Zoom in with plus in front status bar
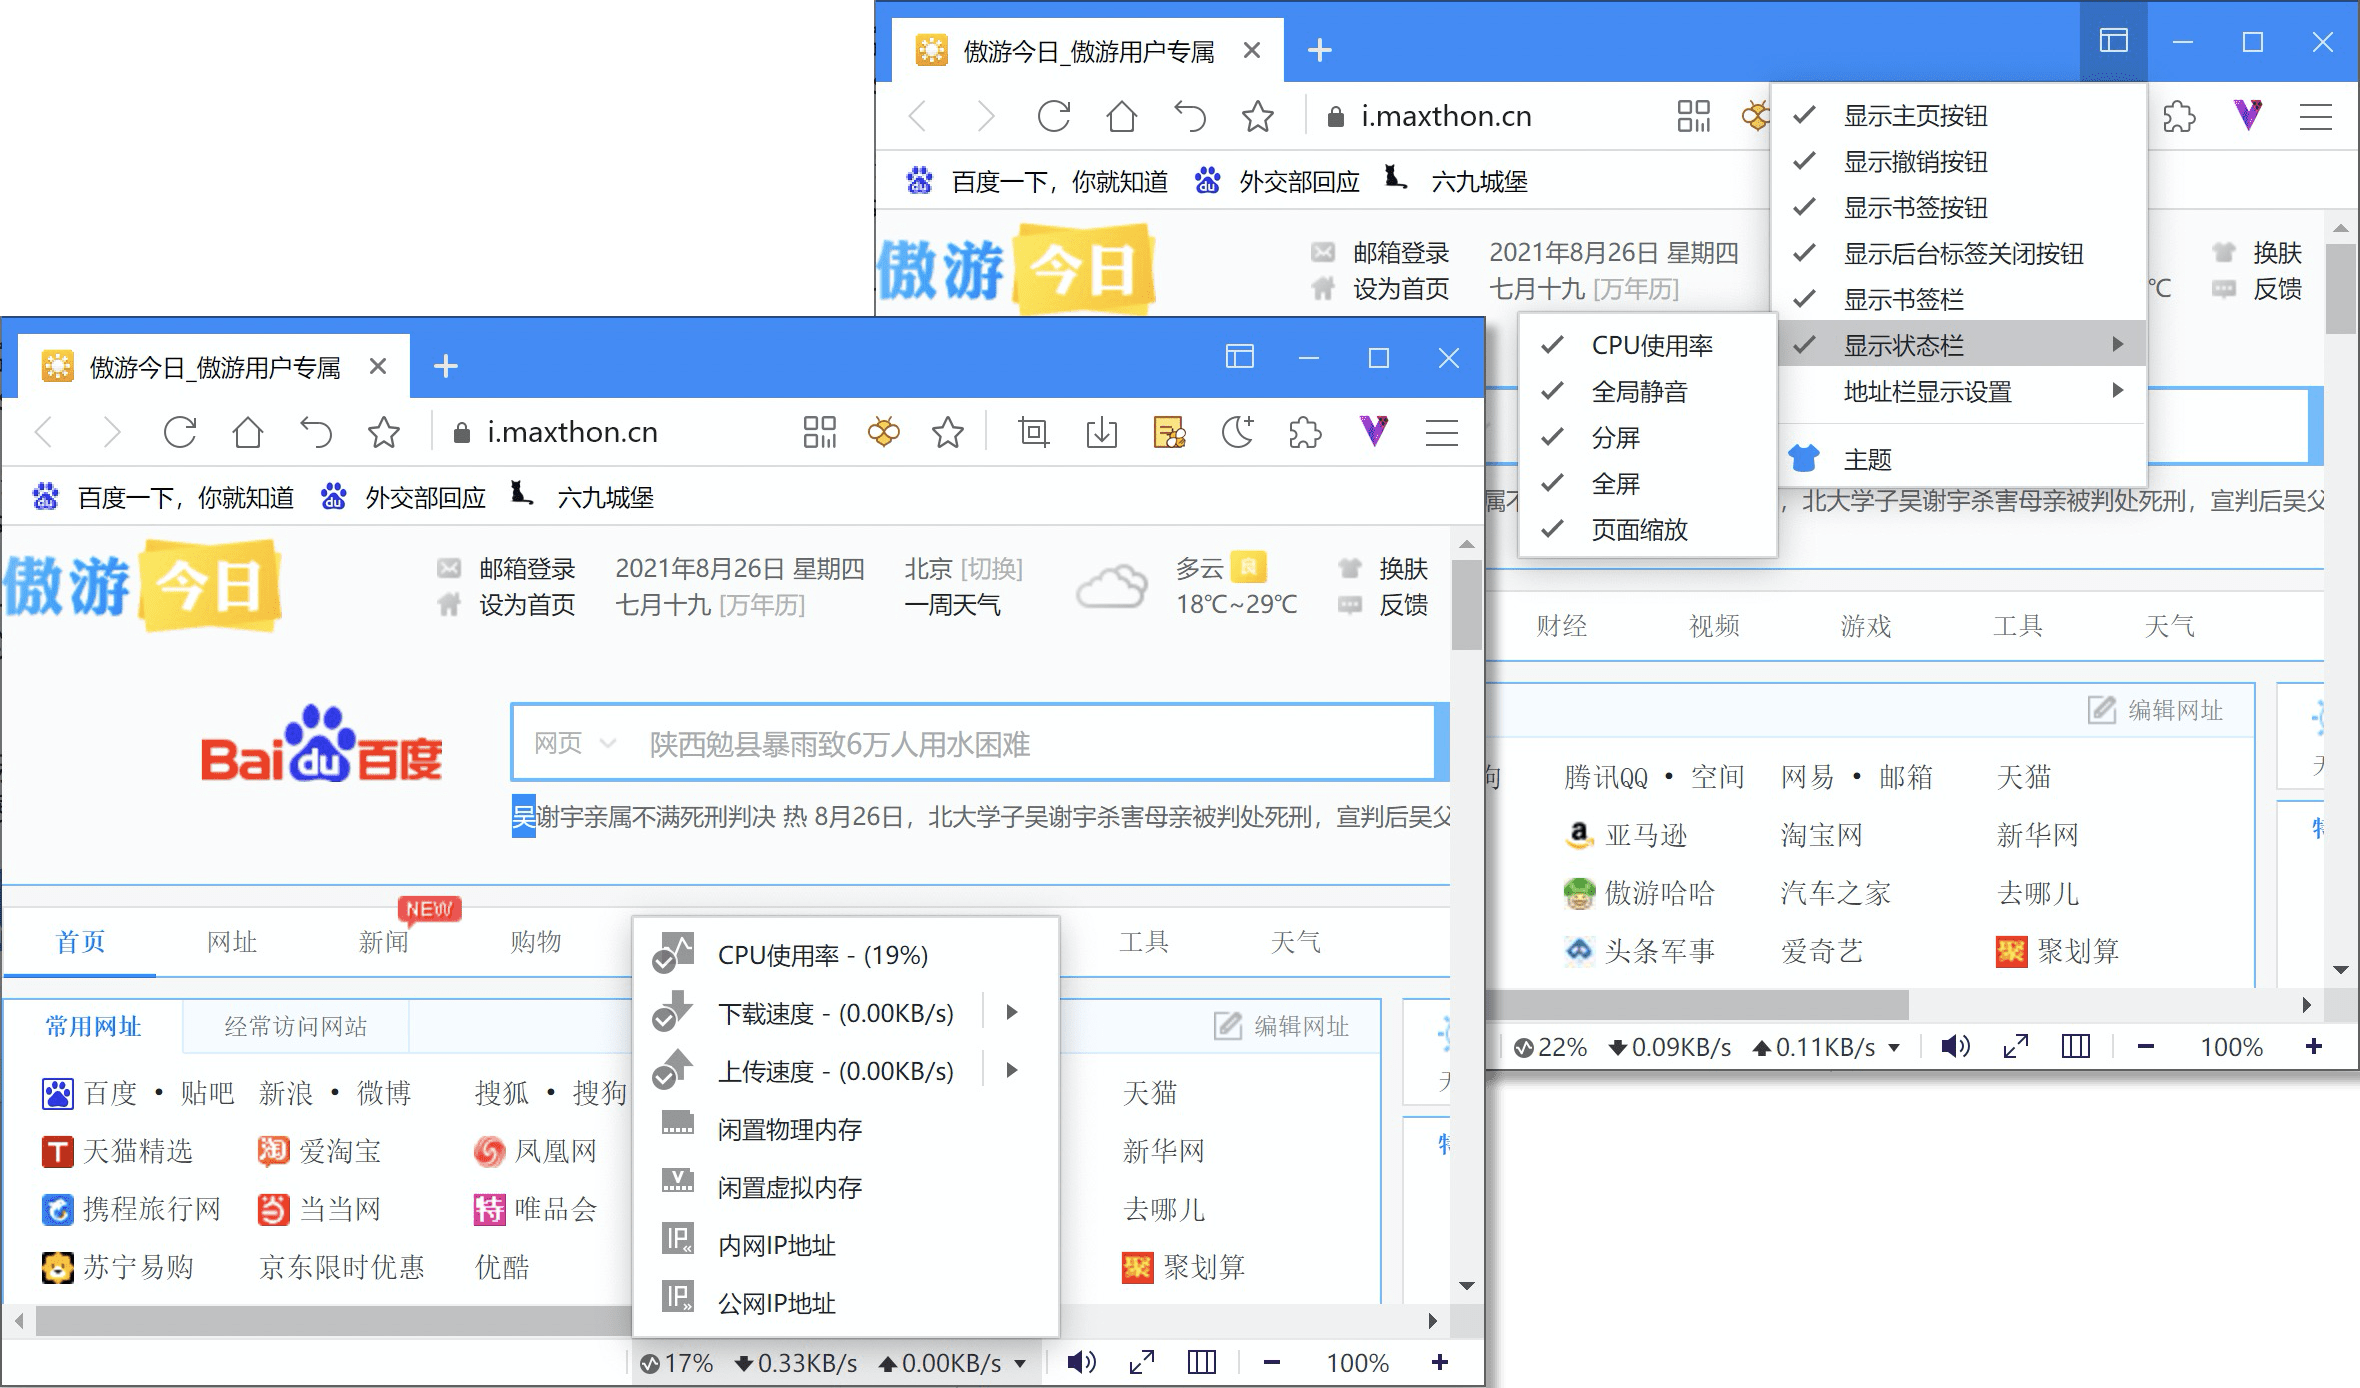Image resolution: width=2360 pixels, height=1388 pixels. pyautogui.click(x=1440, y=1362)
